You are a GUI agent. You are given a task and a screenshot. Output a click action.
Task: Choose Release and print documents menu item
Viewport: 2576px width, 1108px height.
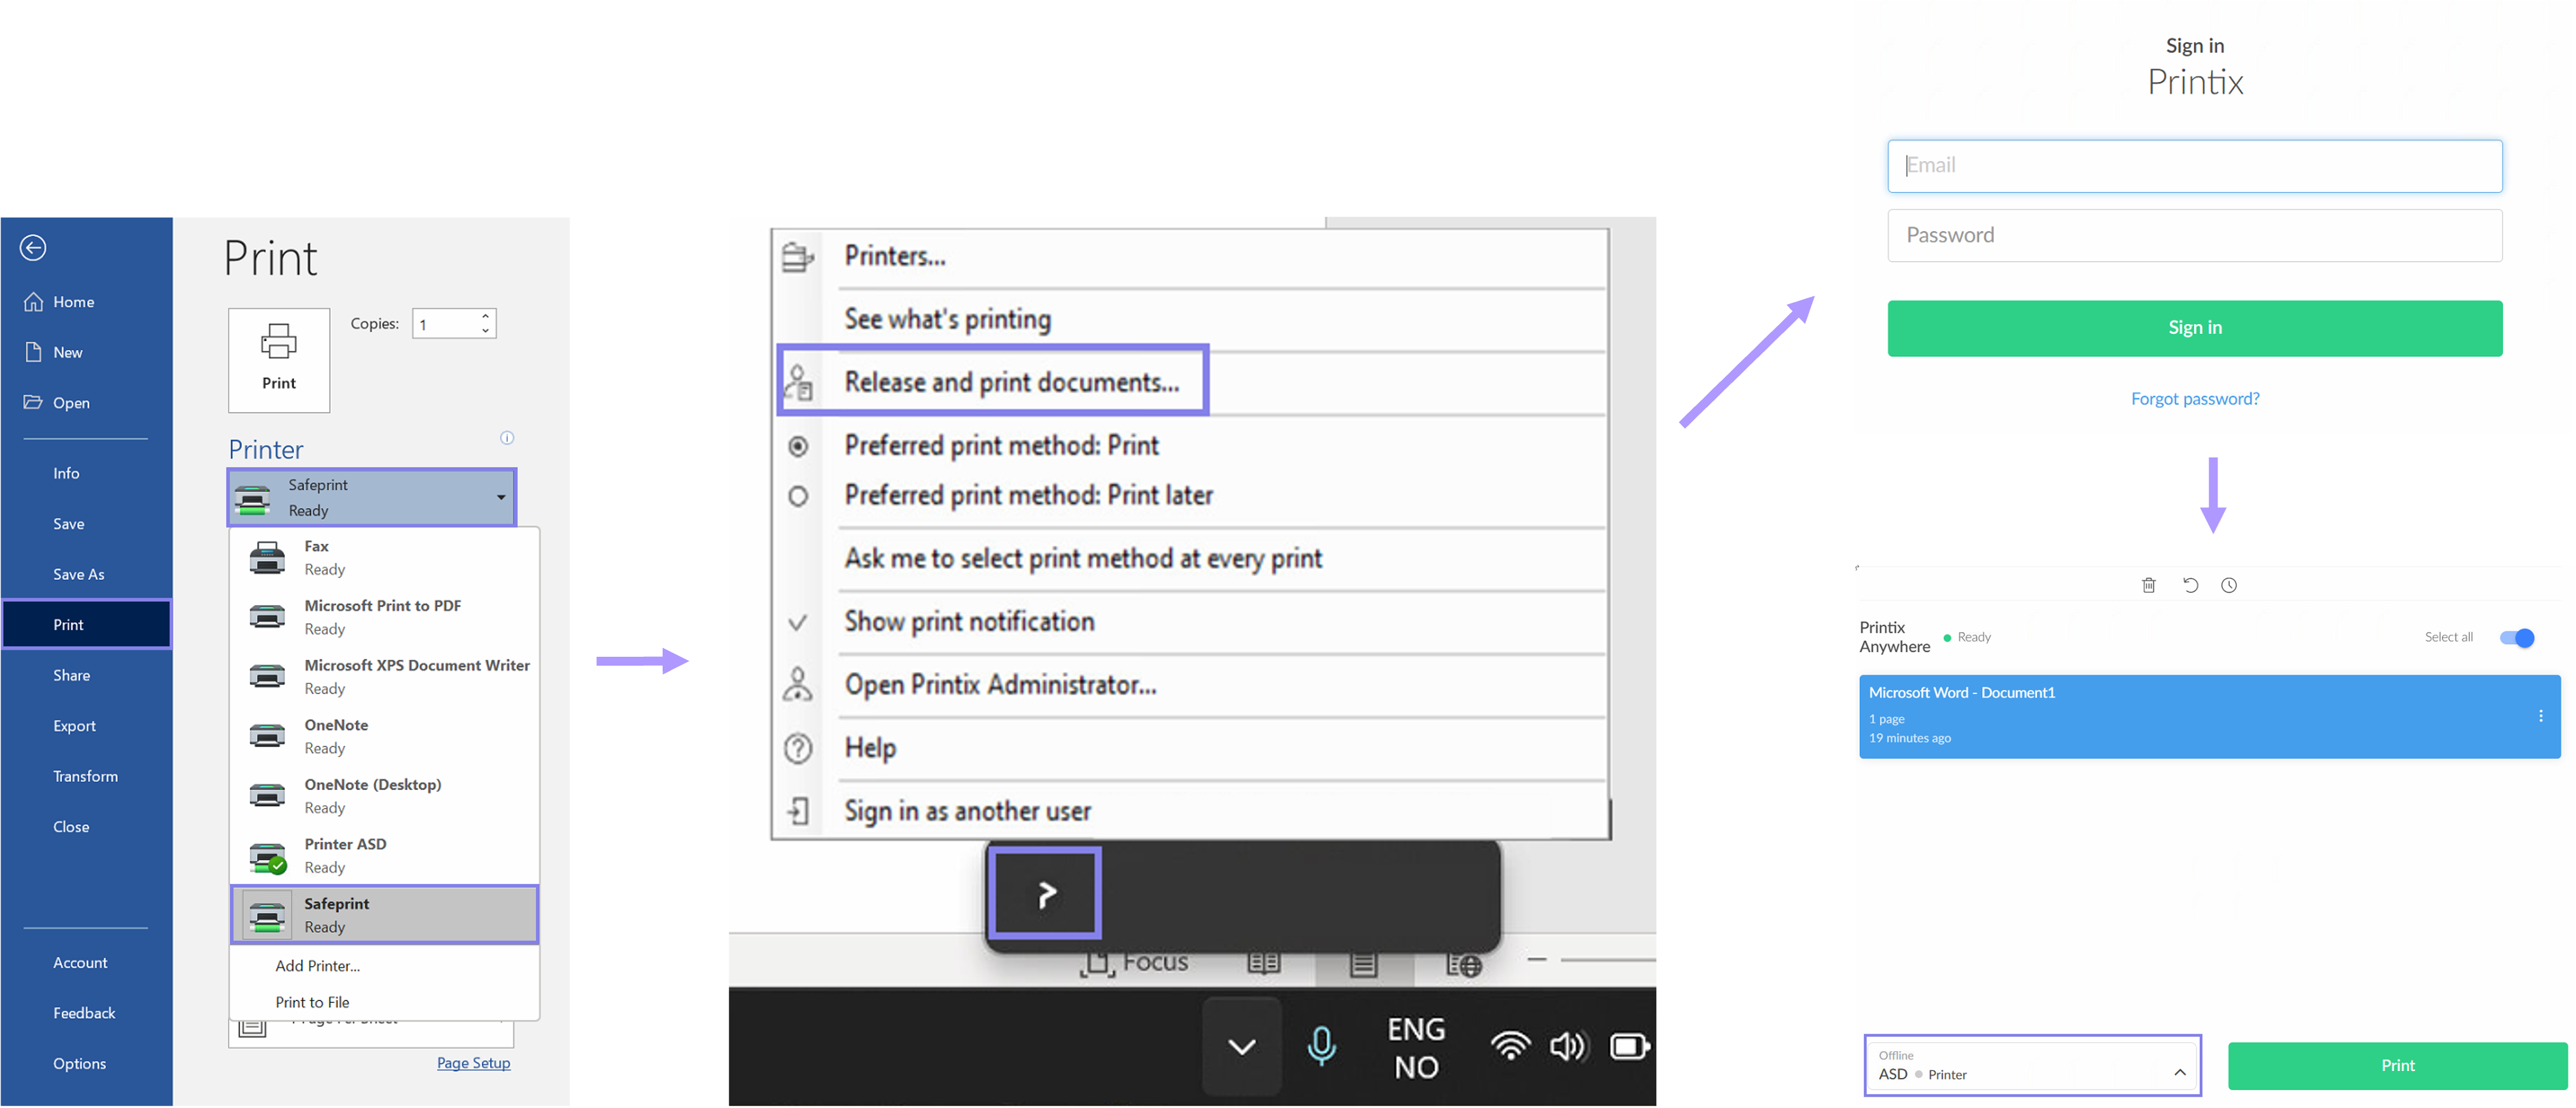pos(1011,382)
